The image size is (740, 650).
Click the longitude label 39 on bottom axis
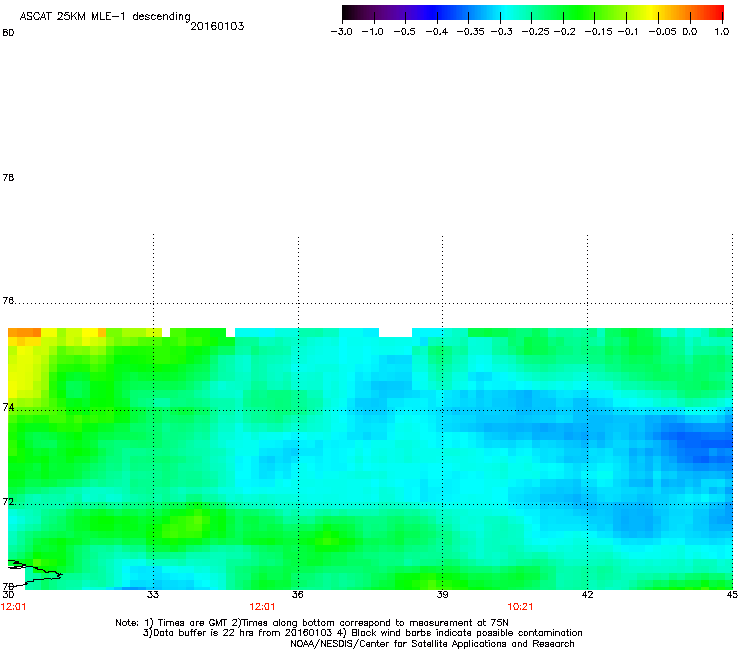point(442,595)
